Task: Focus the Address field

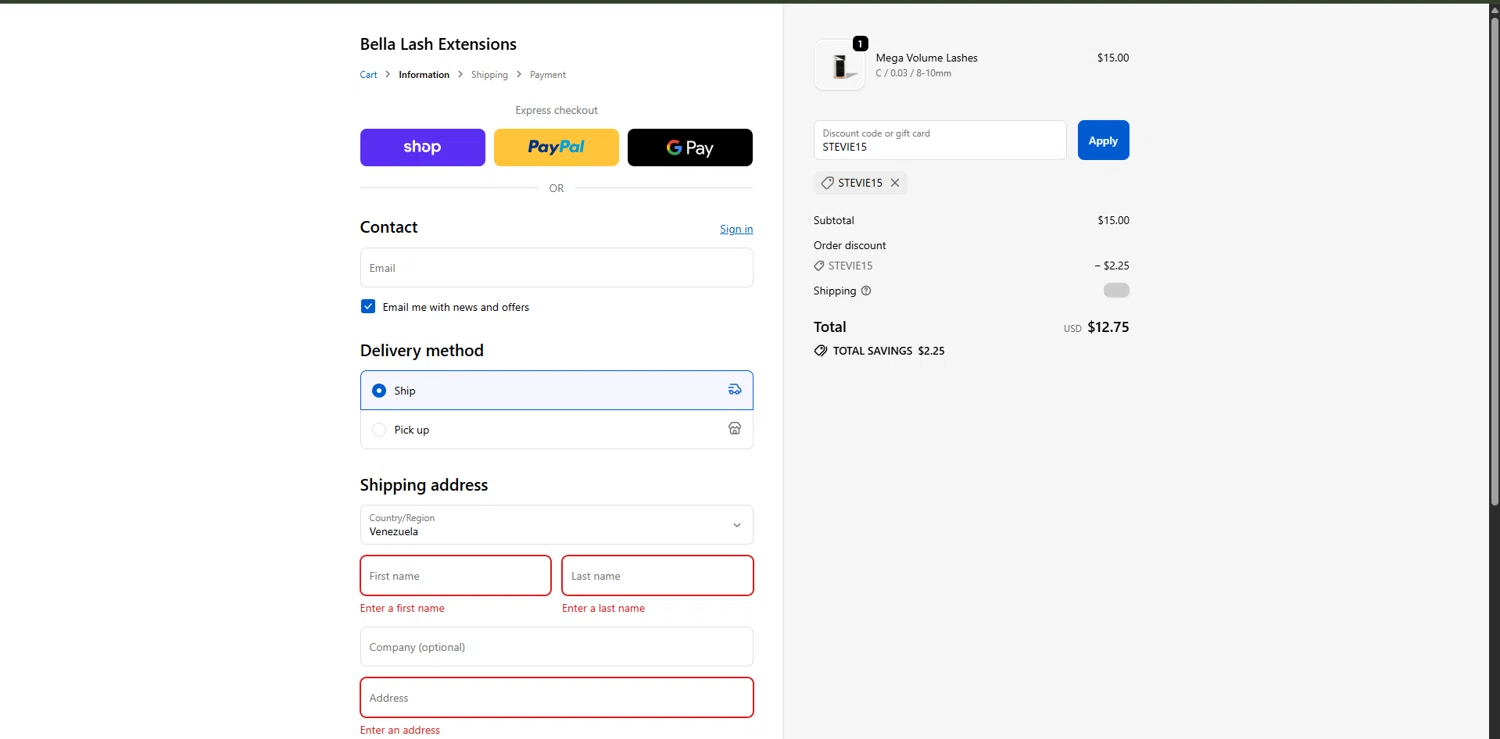Action: click(556, 698)
